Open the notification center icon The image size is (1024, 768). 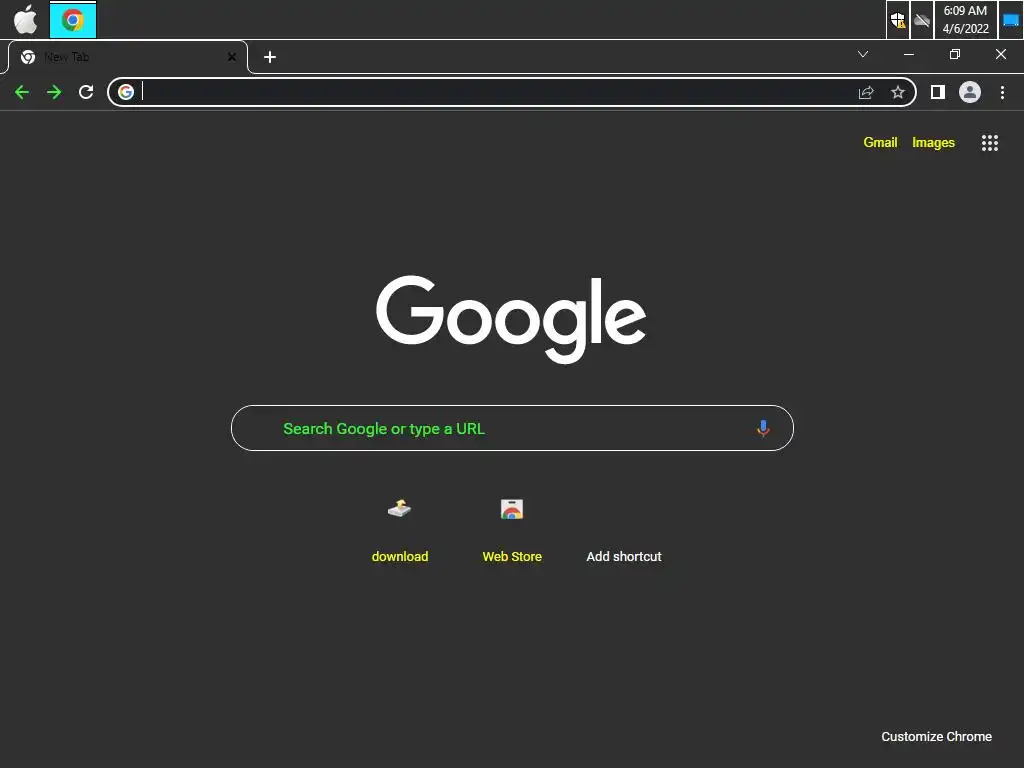tap(1010, 20)
